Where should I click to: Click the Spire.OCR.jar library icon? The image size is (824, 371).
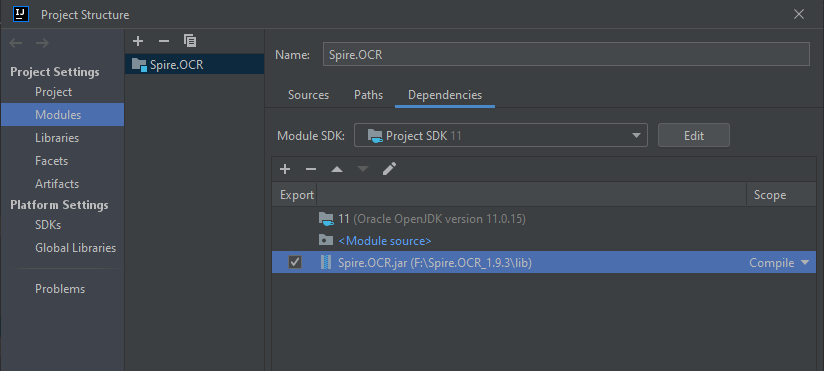pos(326,262)
